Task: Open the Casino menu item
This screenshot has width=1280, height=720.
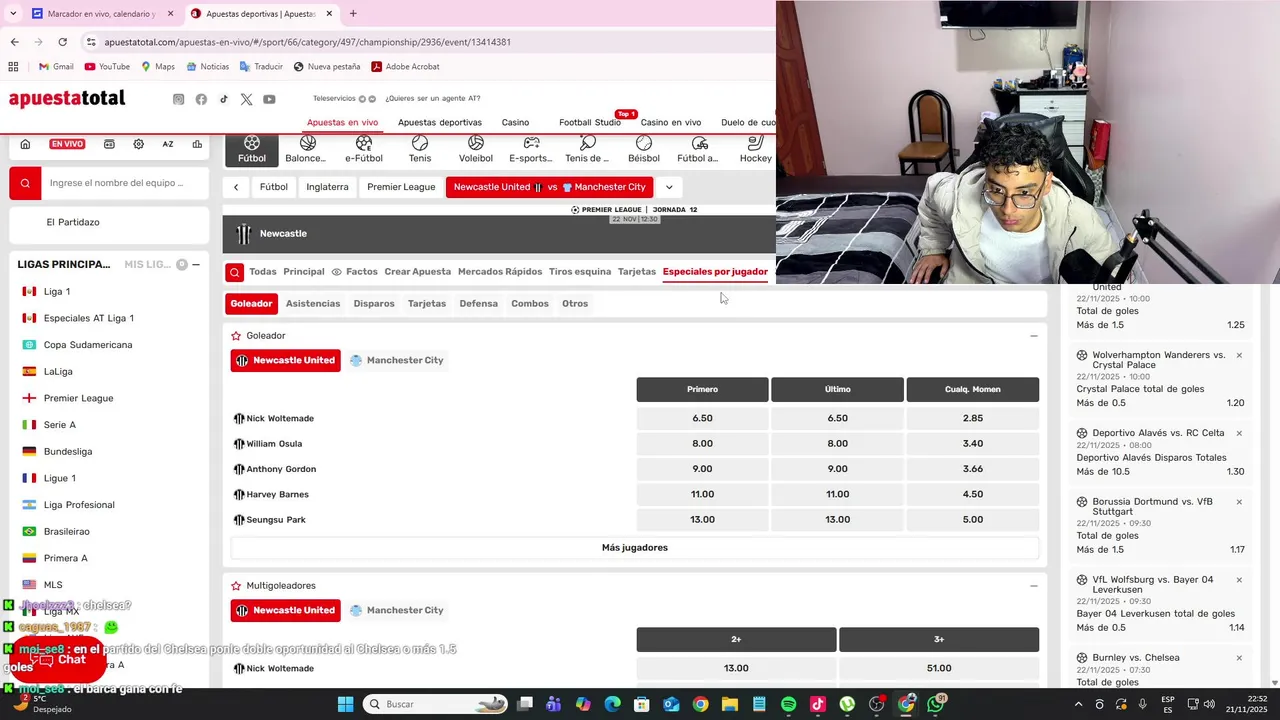Action: (515, 122)
